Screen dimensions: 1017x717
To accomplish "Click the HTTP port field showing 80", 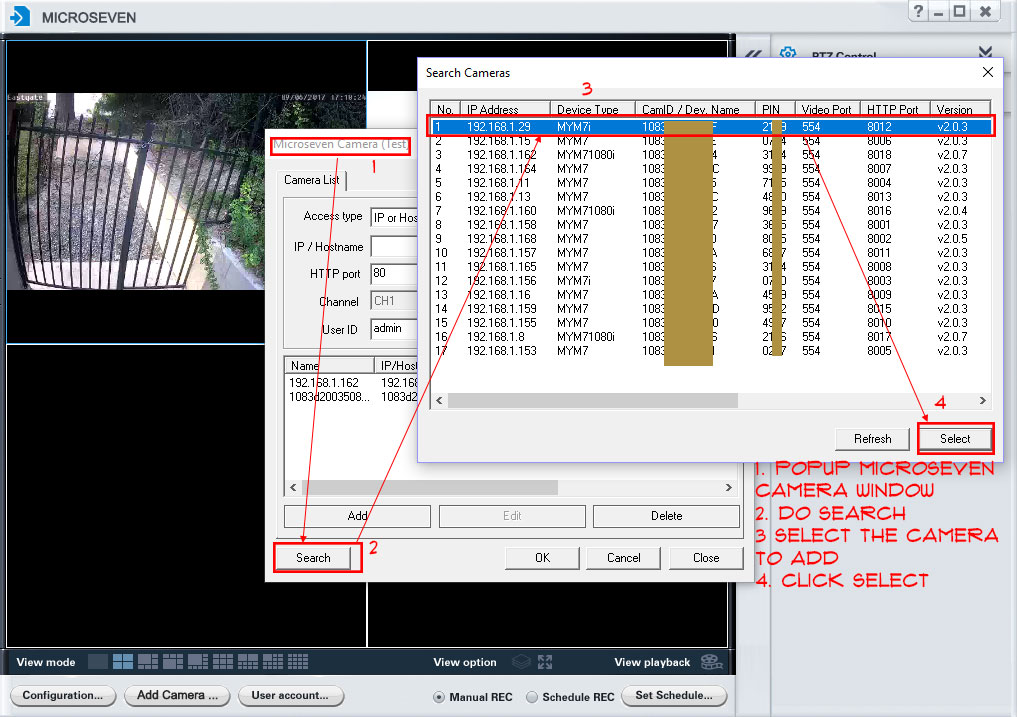I will point(394,273).
